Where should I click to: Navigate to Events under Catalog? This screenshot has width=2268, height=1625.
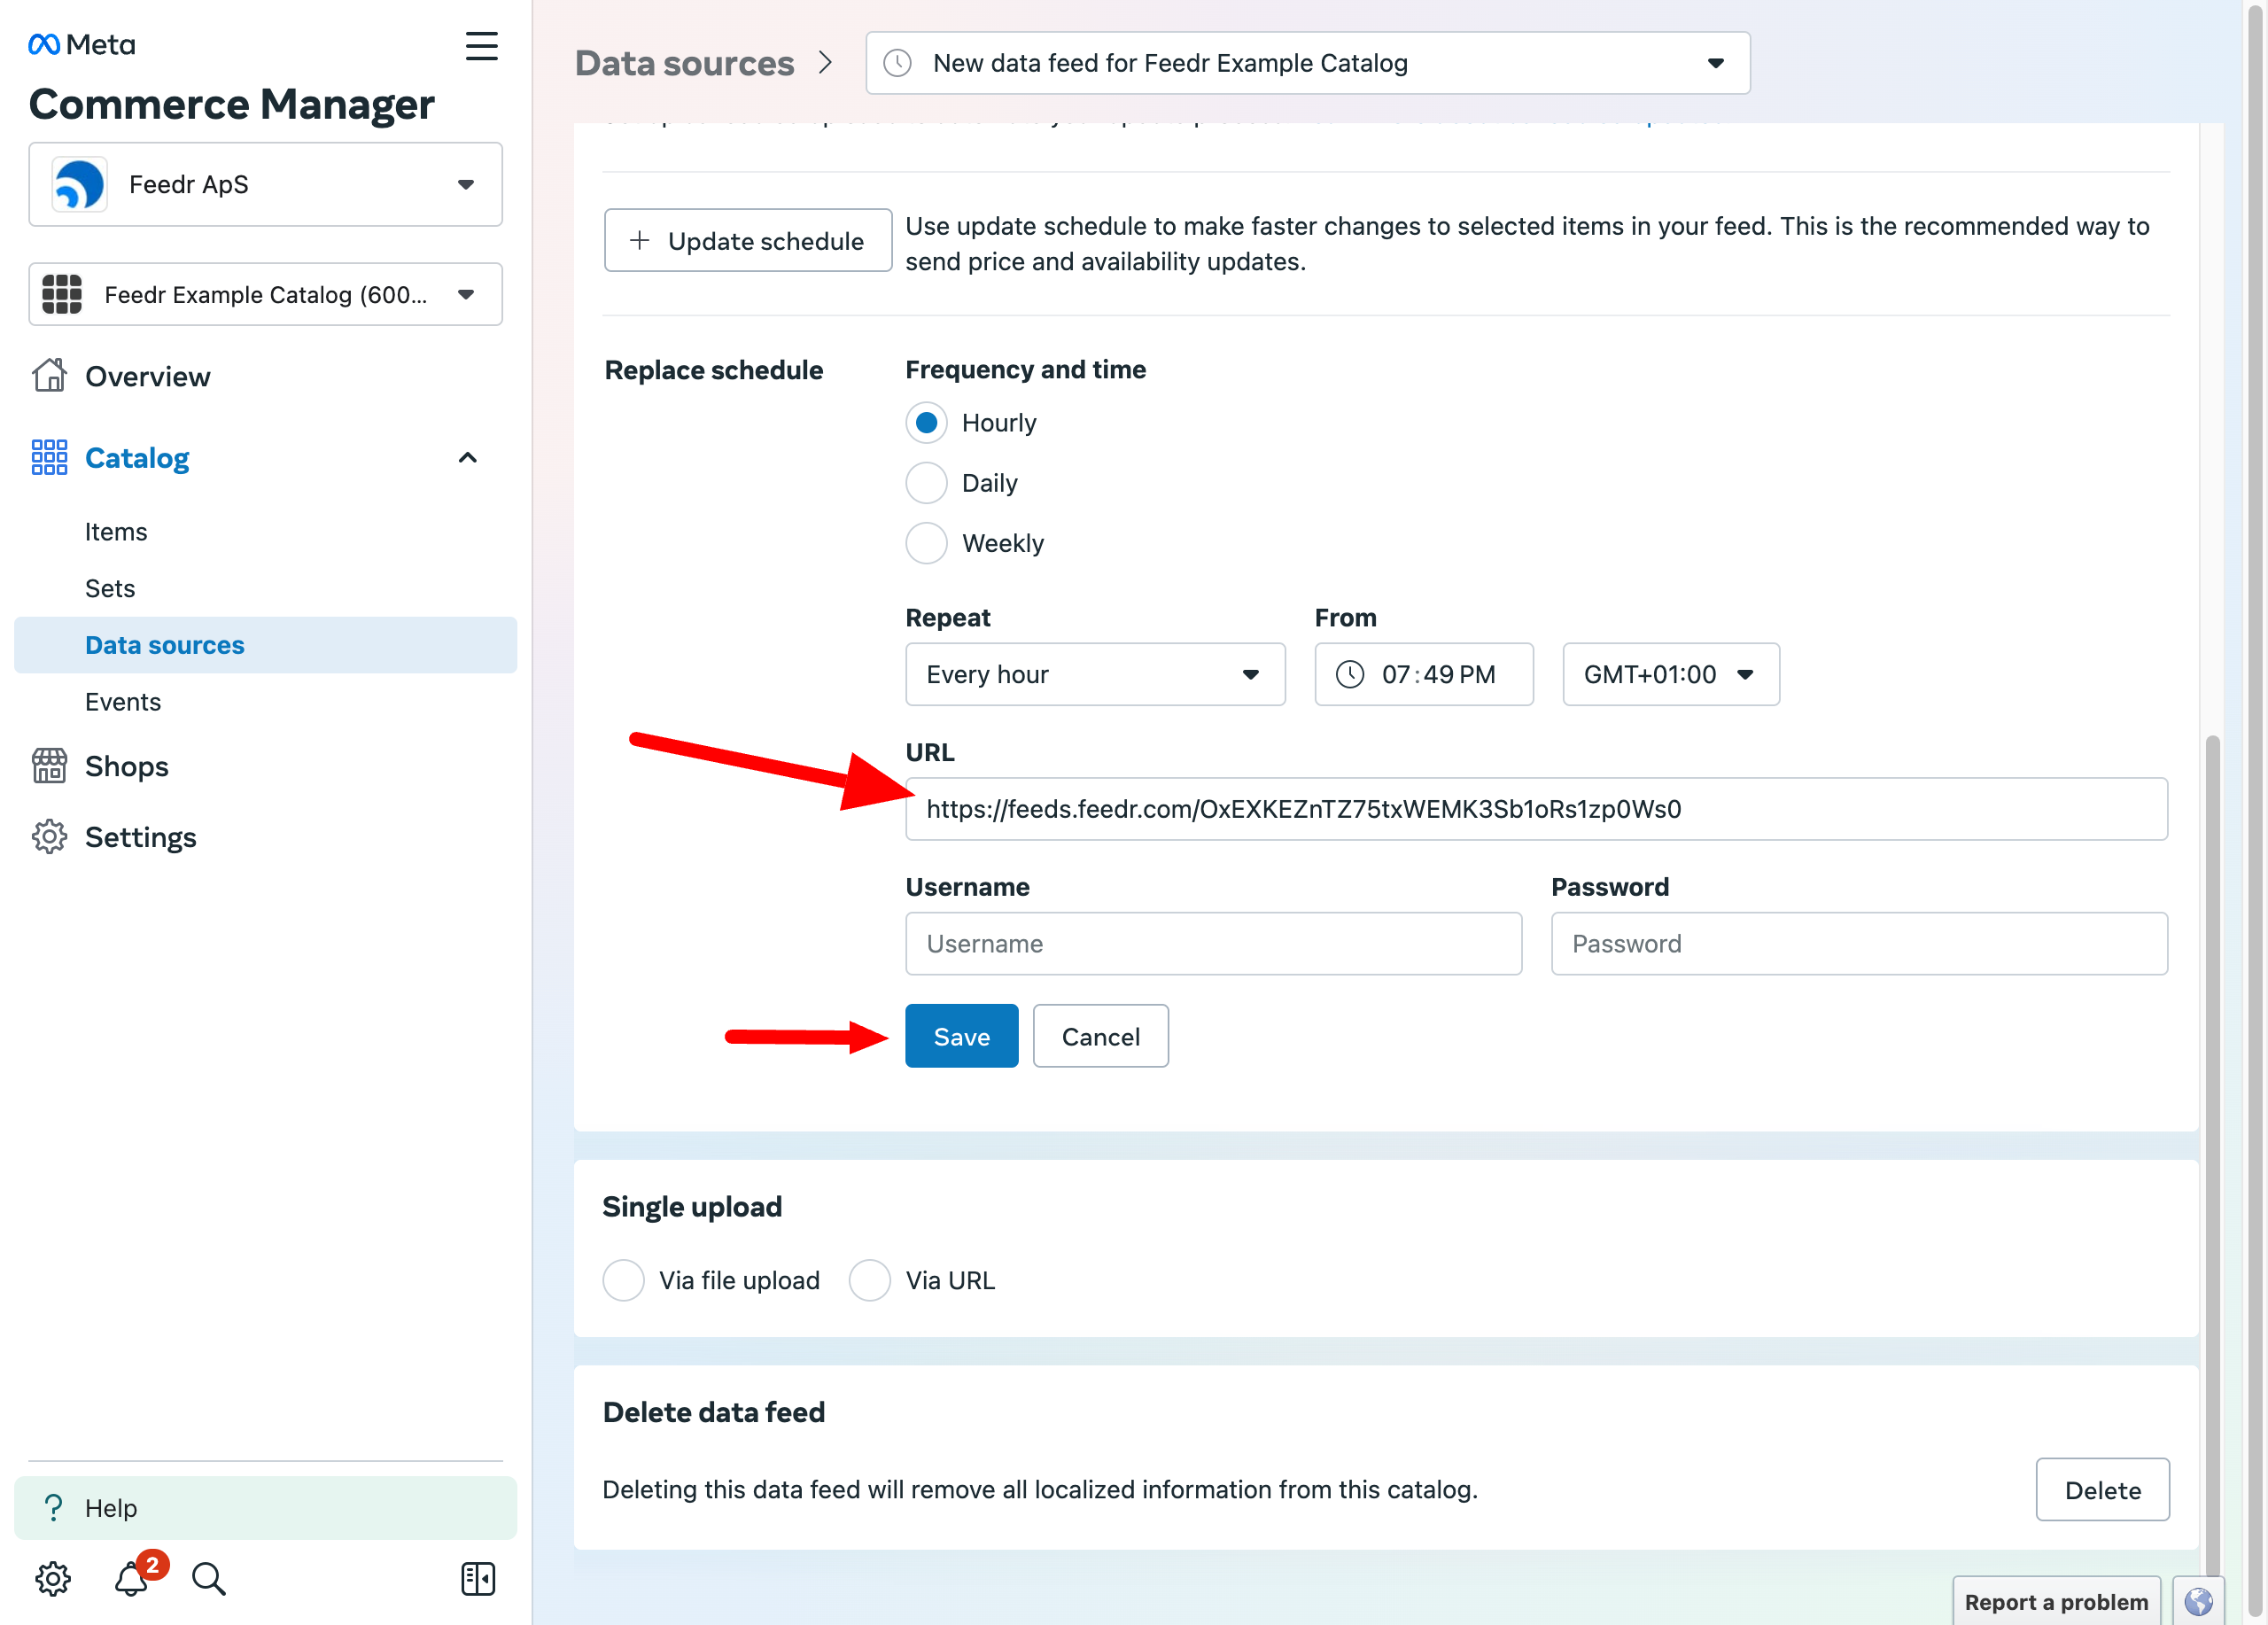click(x=123, y=700)
